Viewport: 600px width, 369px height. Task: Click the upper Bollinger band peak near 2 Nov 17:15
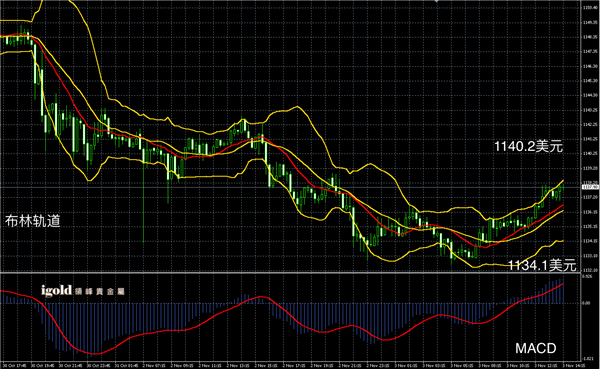pos(297,107)
